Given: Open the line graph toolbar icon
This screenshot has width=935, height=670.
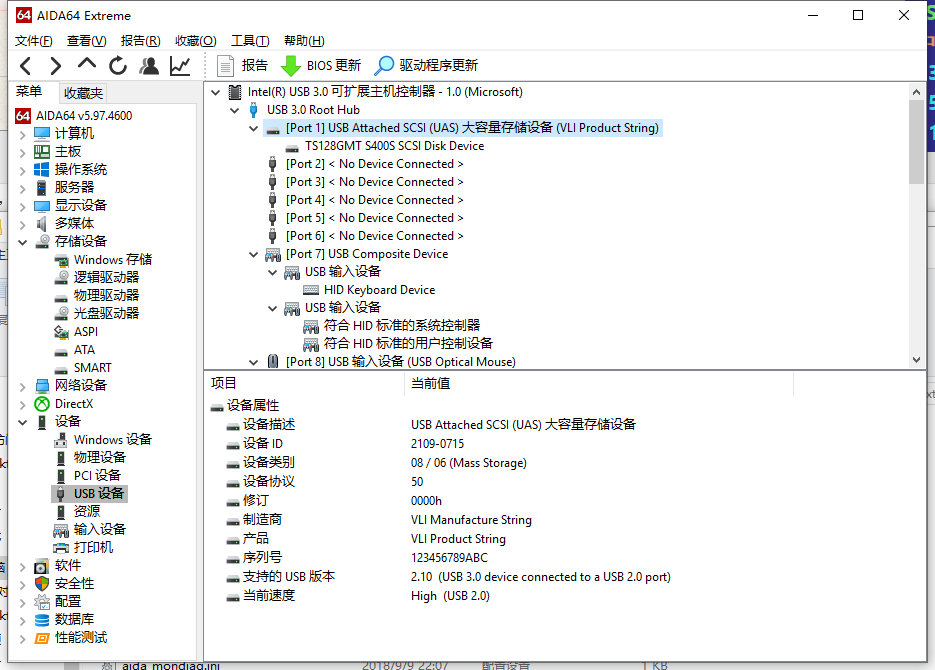Looking at the screenshot, I should coord(179,66).
